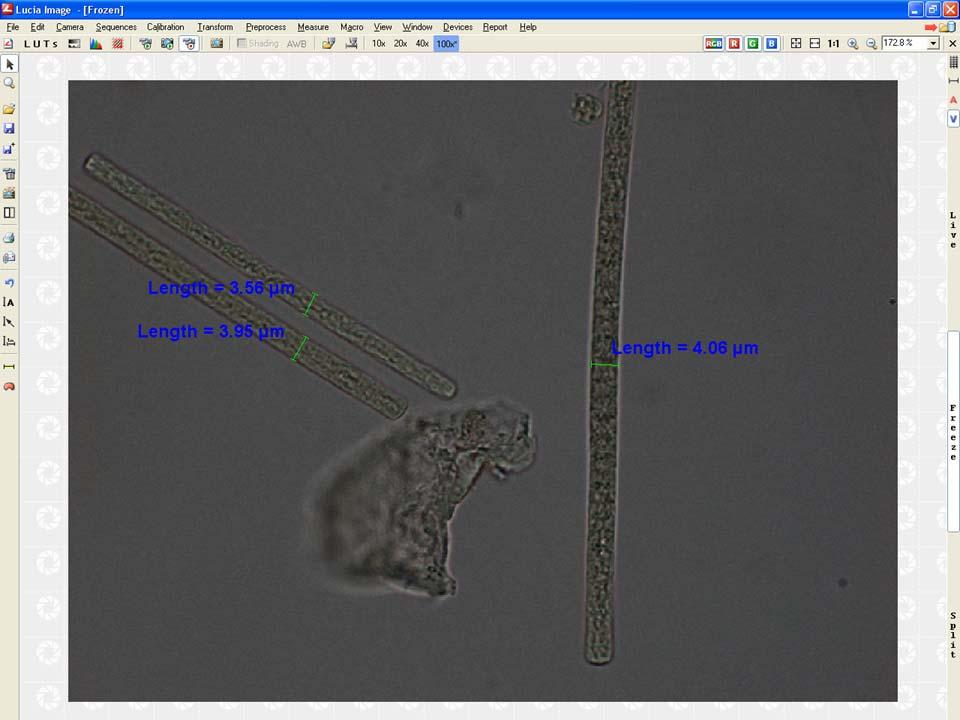Viewport: 960px width, 720px height.
Task: Click the camera freeze icon with red dot
Action: pyautogui.click(x=189, y=43)
